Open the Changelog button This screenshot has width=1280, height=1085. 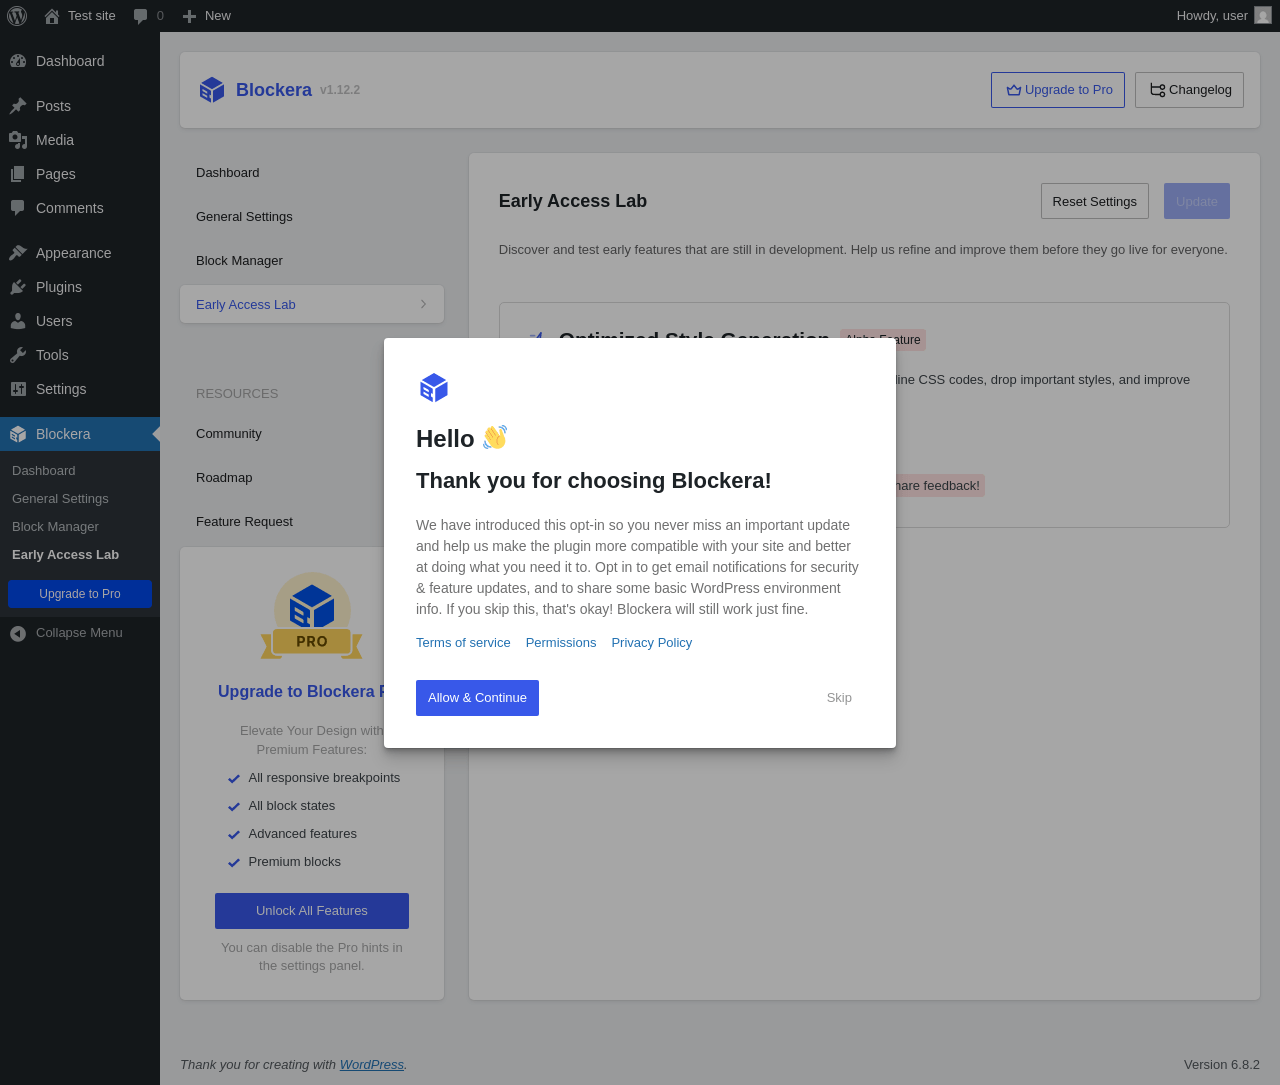(1189, 90)
